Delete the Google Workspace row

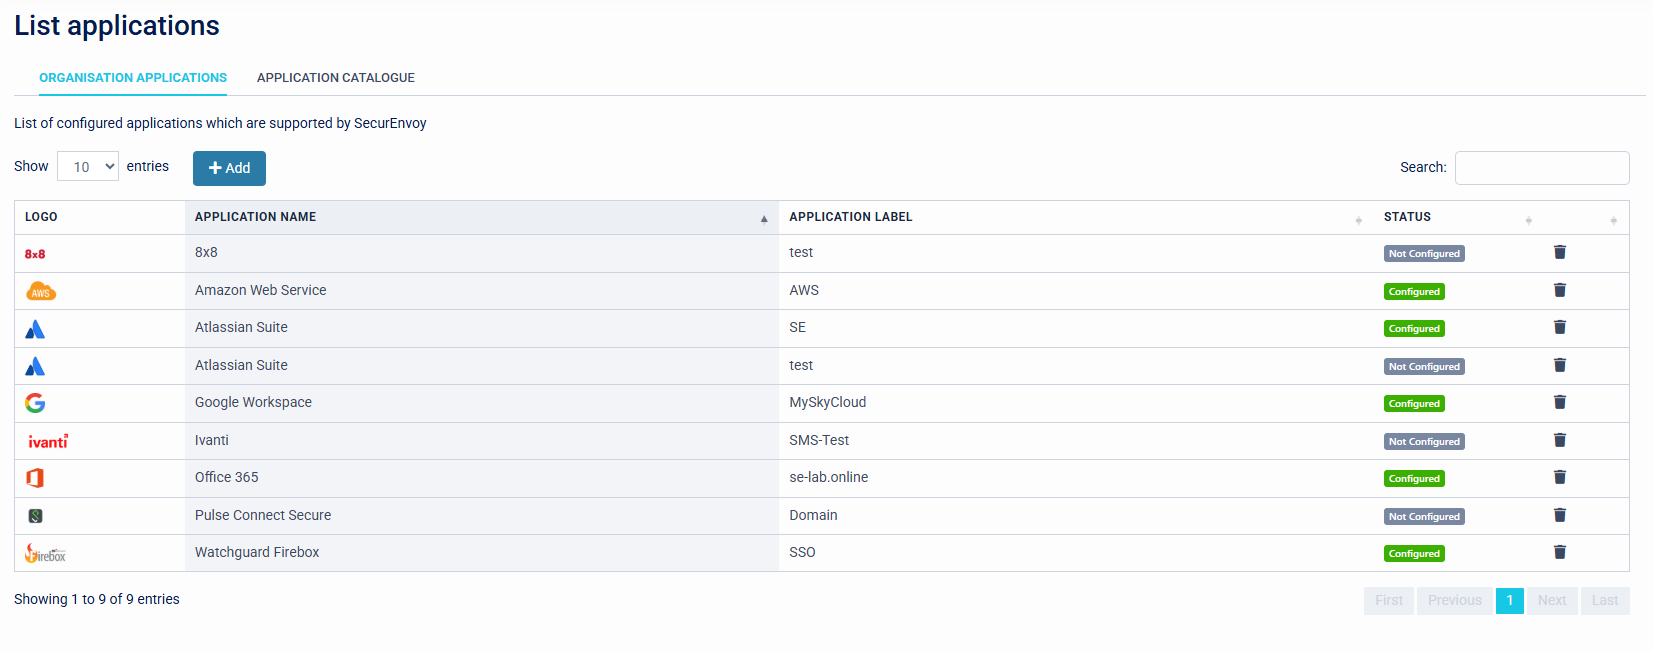[x=1559, y=402]
